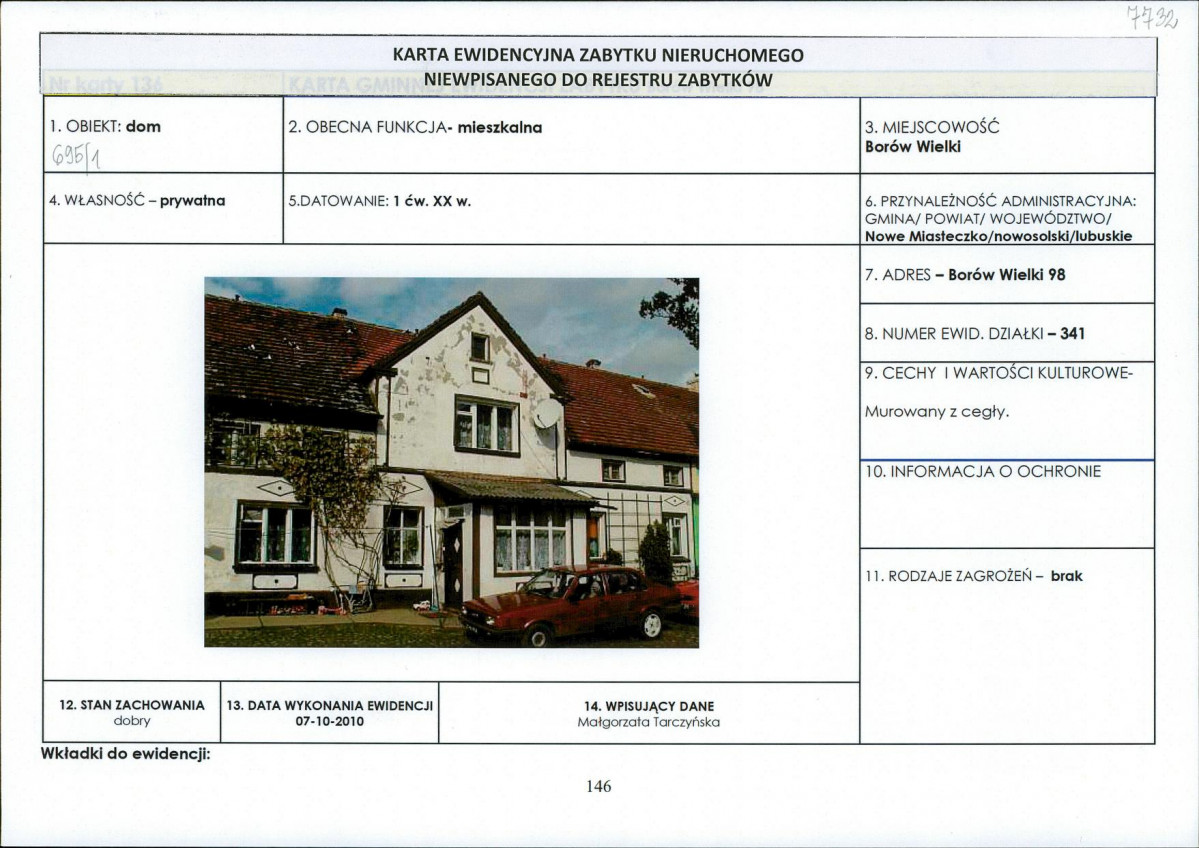The width and height of the screenshot is (1199, 848).
Task: Click the 'Wkładki do ewidencji:' label
Action: click(x=125, y=754)
